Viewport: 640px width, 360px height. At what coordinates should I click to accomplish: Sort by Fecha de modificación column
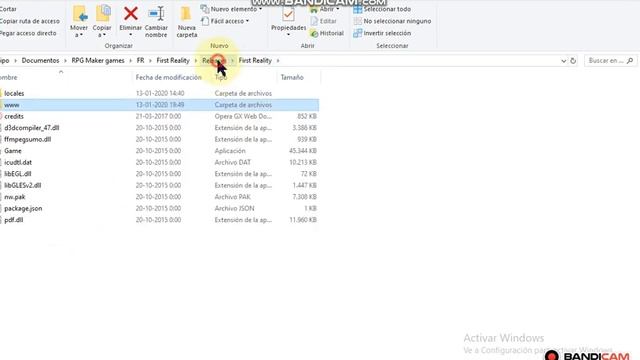pyautogui.click(x=169, y=77)
